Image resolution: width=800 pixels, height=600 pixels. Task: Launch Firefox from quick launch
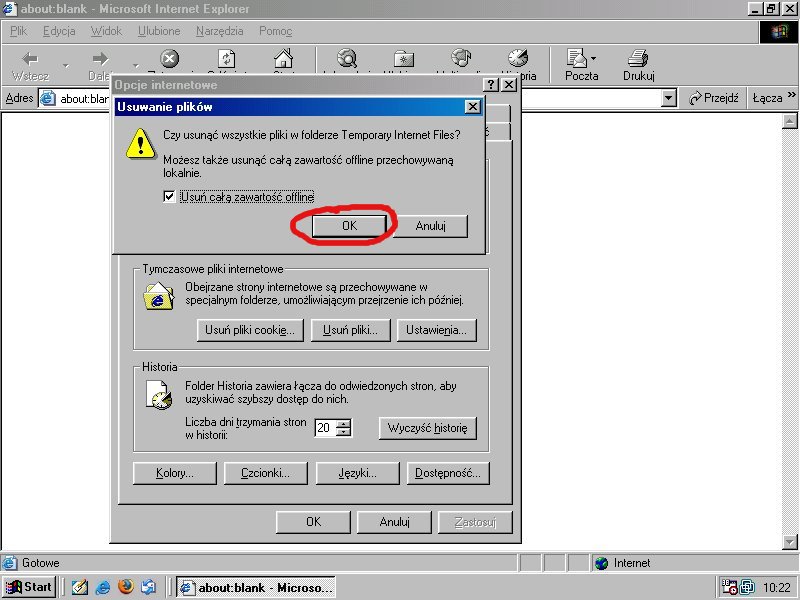pos(126,587)
